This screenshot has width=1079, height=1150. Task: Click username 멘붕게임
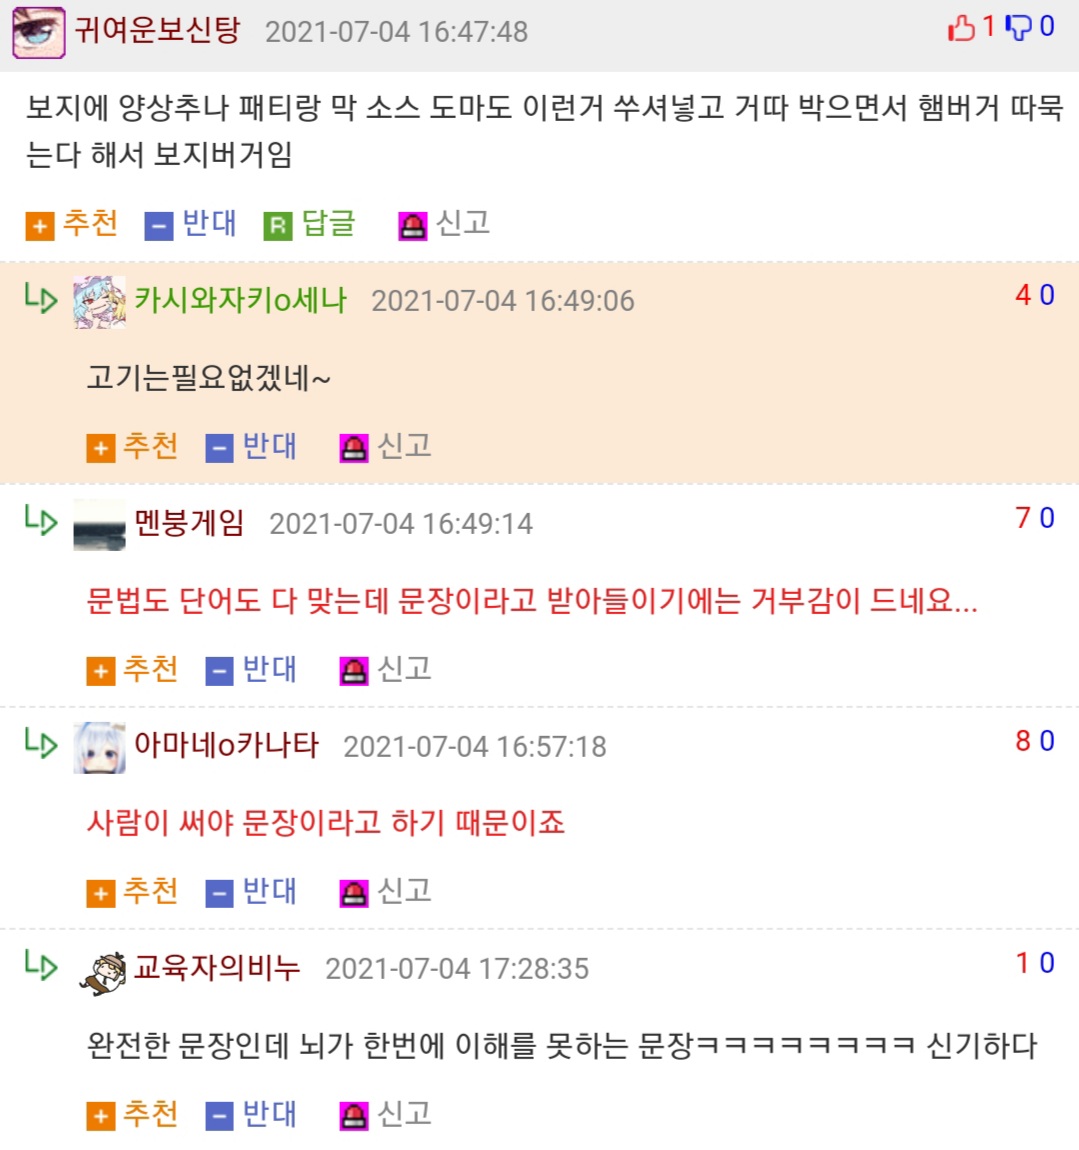pyautogui.click(x=189, y=523)
